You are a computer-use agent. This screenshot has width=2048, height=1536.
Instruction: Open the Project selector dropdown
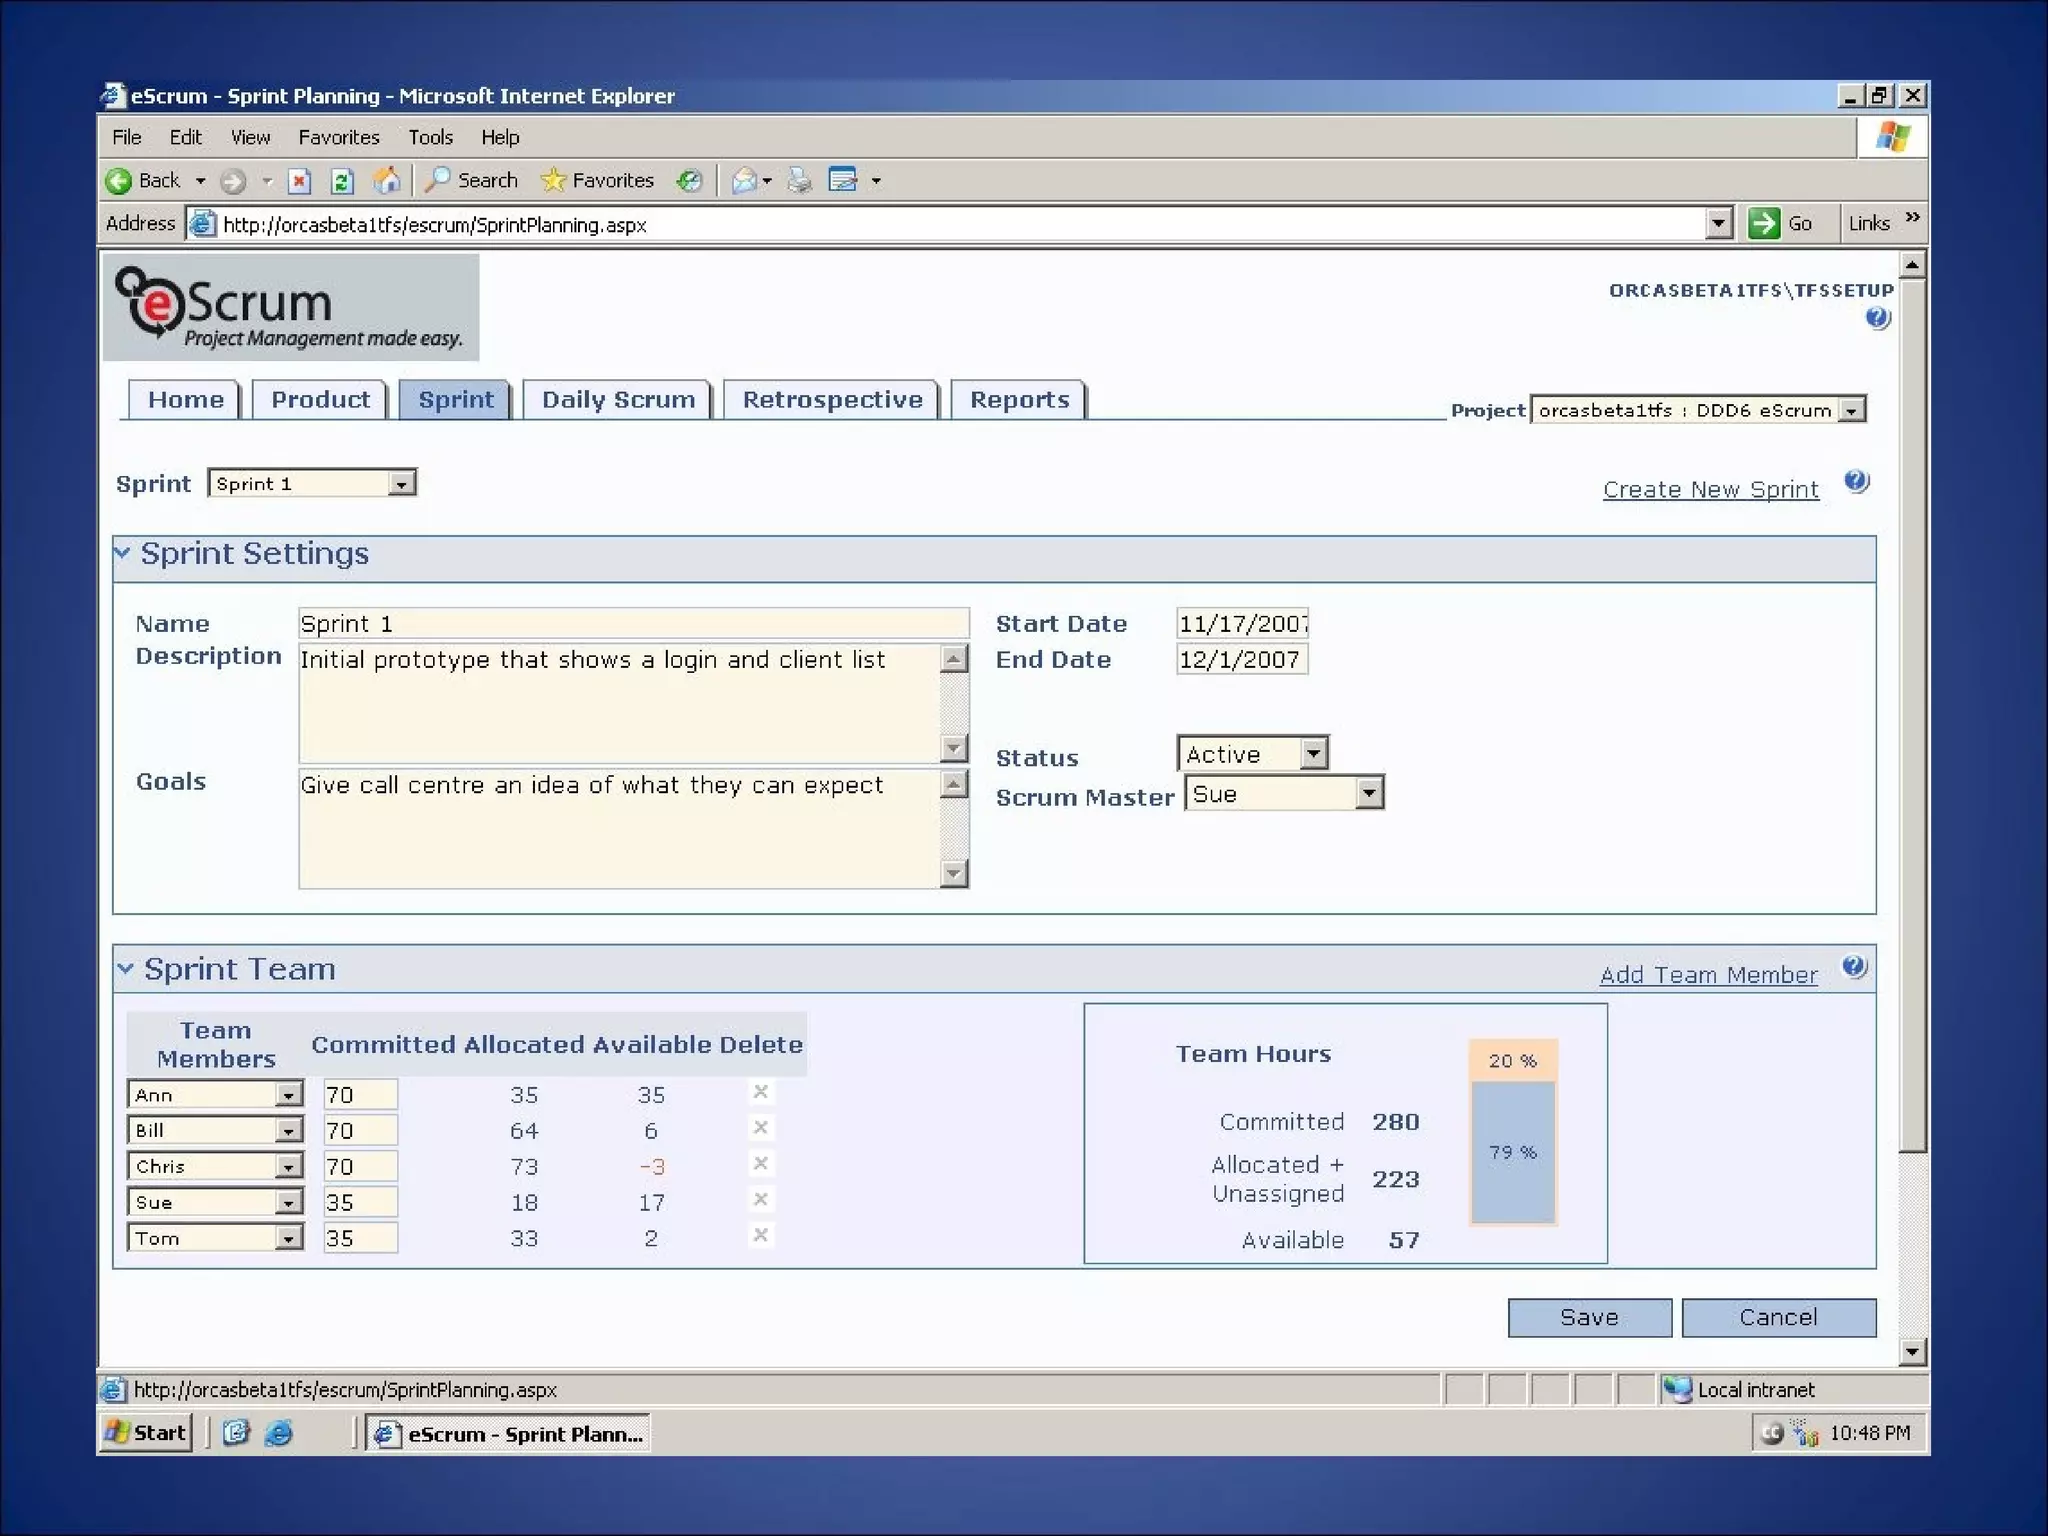point(1852,410)
